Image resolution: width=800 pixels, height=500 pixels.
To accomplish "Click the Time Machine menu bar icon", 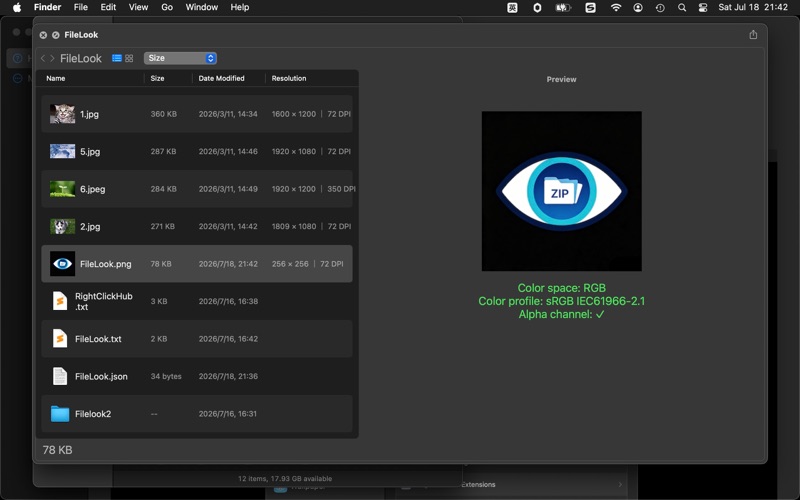I will click(660, 7).
